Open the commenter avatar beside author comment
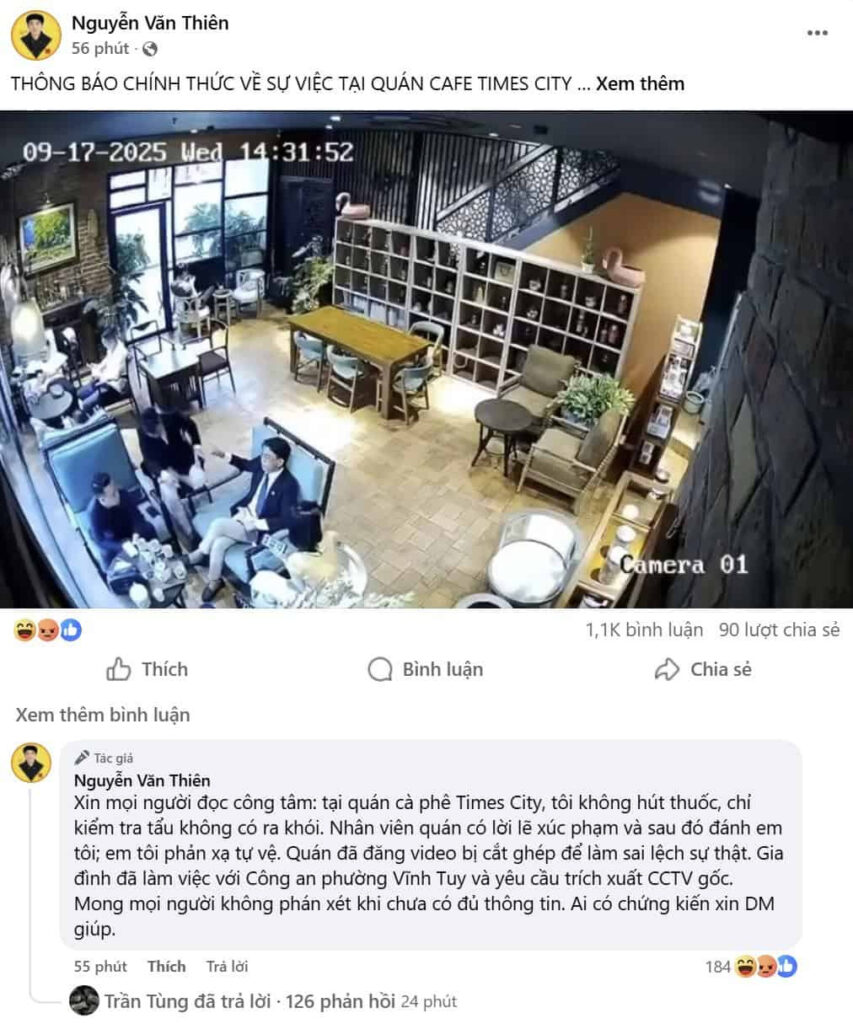The width and height of the screenshot is (853, 1024). (x=31, y=763)
